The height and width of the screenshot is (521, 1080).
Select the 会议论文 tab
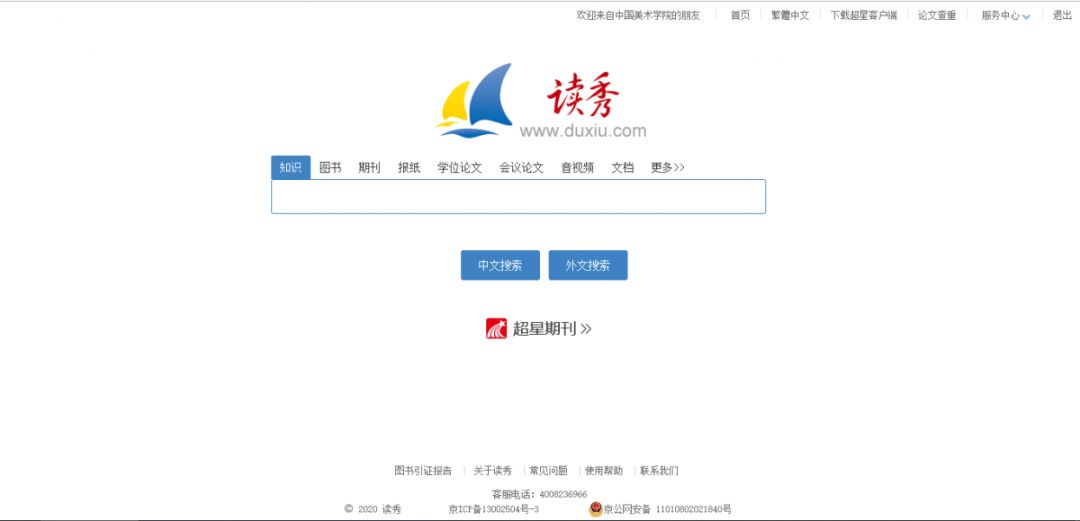pyautogui.click(x=521, y=167)
